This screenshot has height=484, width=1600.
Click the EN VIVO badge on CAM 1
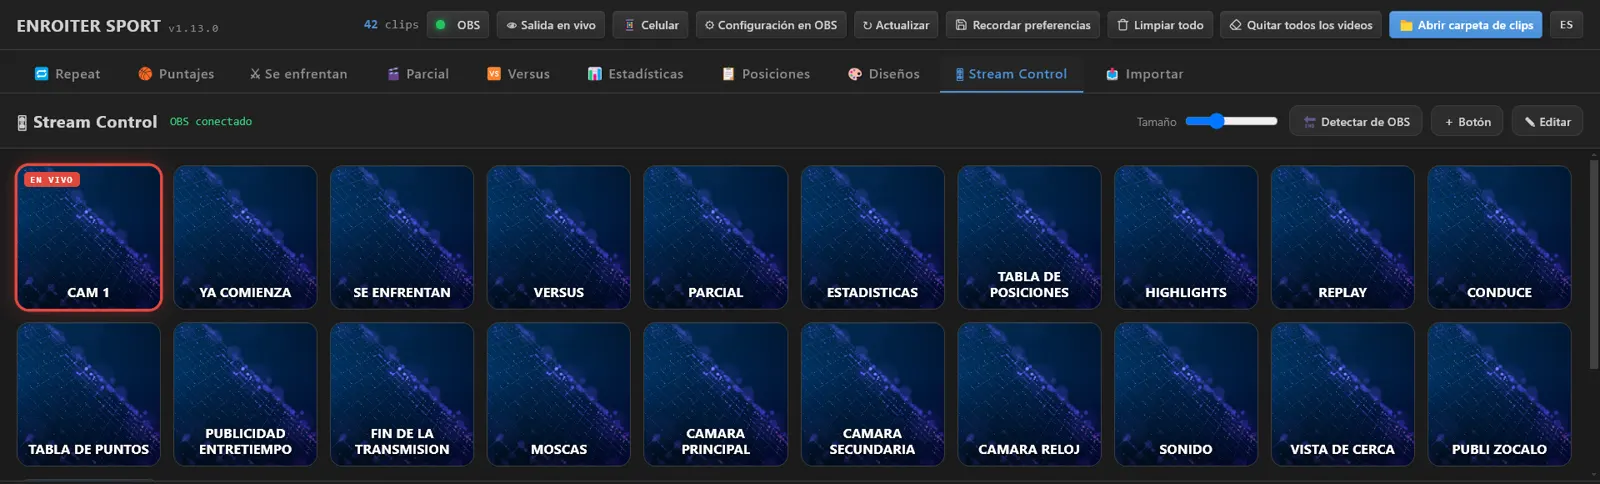[x=52, y=180]
